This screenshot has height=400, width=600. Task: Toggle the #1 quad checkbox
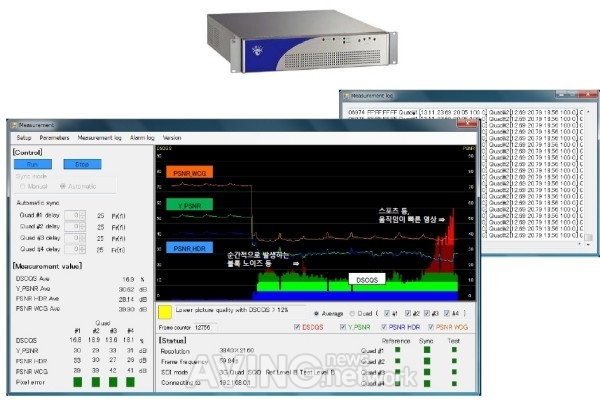(386, 313)
